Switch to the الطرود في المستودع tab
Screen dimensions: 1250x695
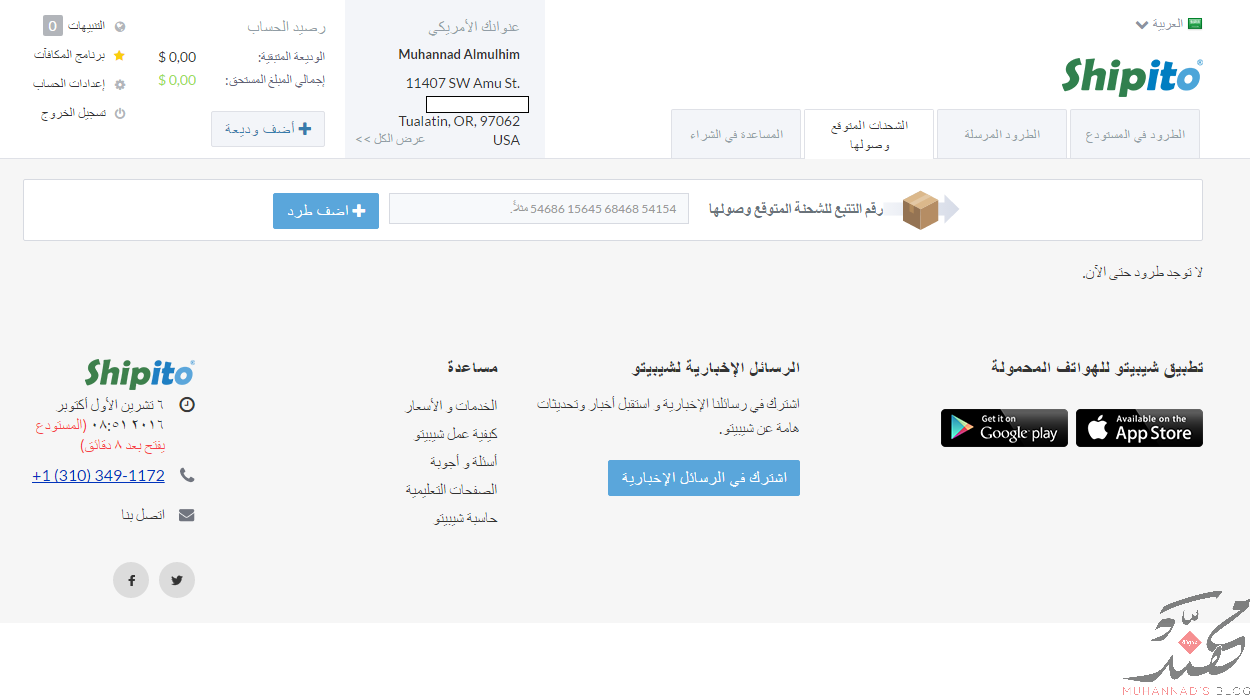tap(1135, 134)
